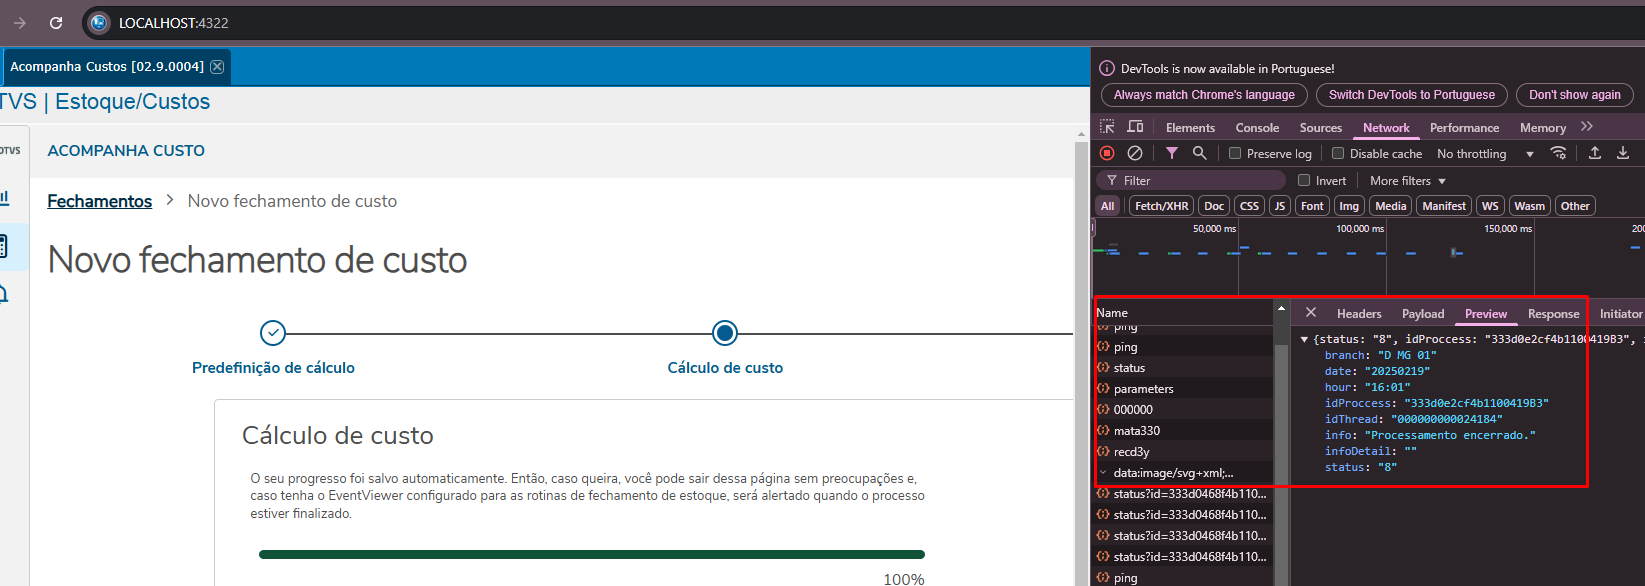Screen dimensions: 1645x586
Task: Open the Memory panel
Action: pos(1543,127)
